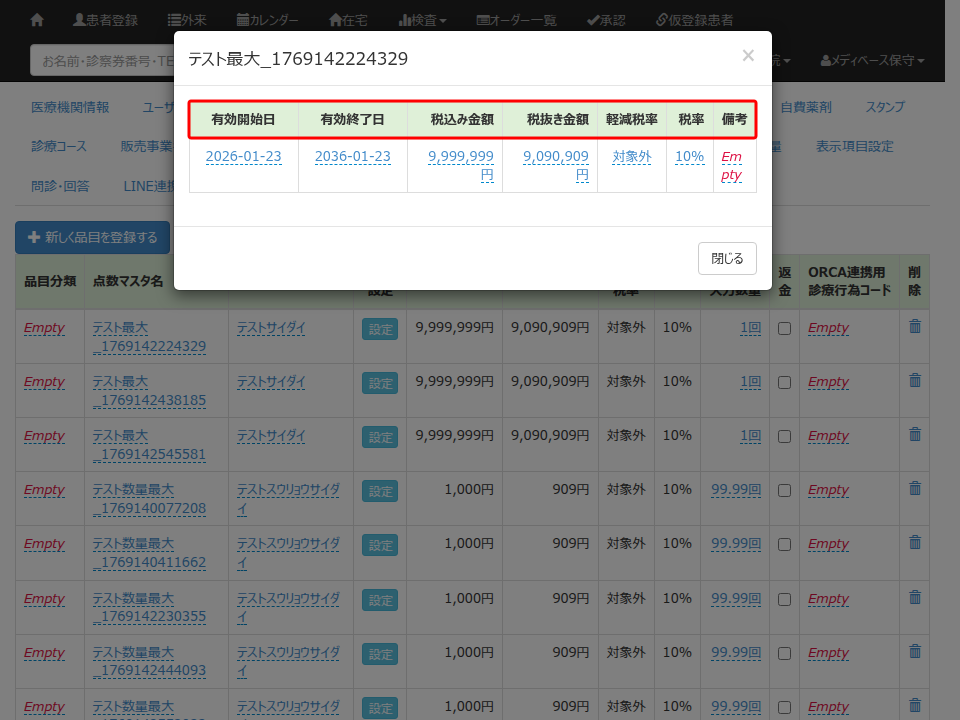Image resolution: width=960 pixels, height=720 pixels.
Task: Open the メディベース保守 user dropdown
Action: tap(872, 61)
